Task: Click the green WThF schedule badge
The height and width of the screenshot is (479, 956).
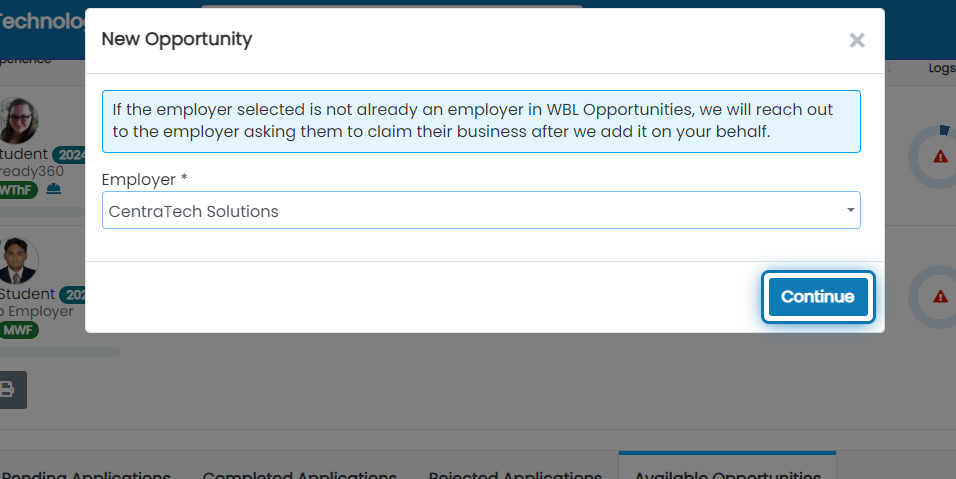Action: 18,190
